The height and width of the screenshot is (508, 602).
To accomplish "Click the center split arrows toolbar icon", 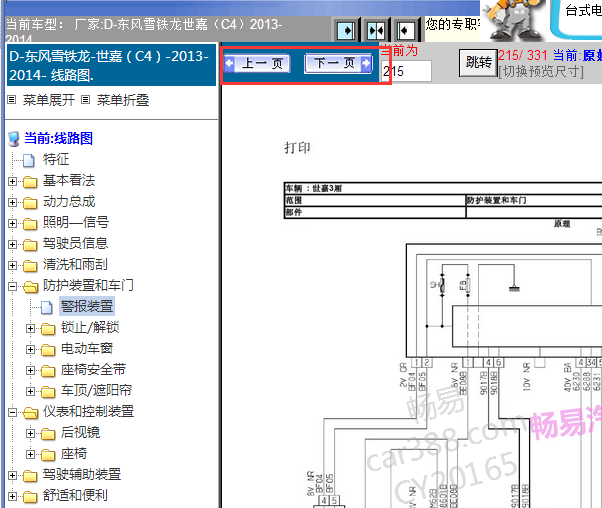I will coord(375,30).
